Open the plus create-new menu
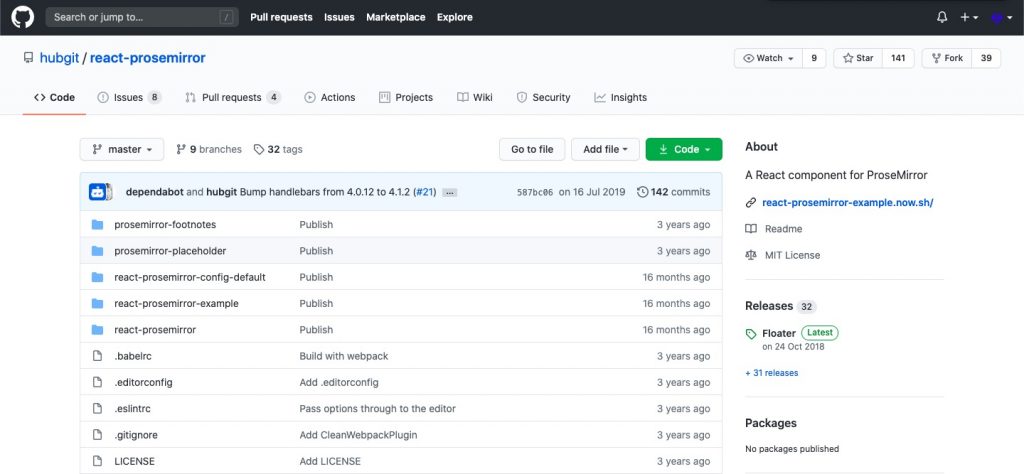 [969, 18]
